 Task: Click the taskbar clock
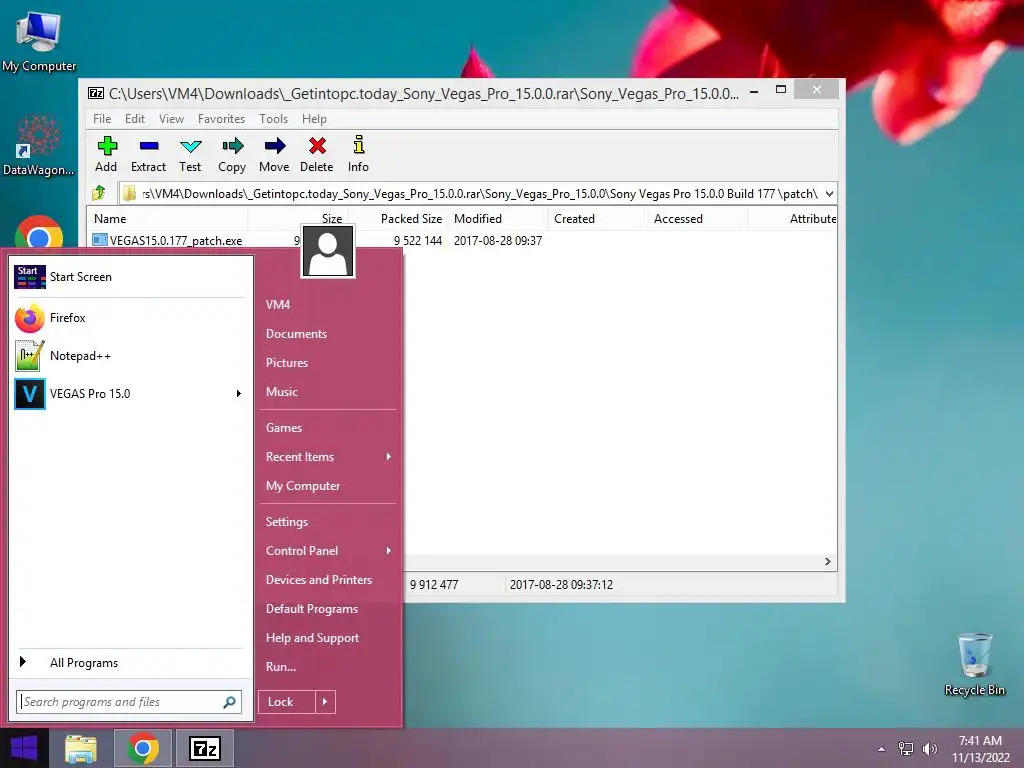pyautogui.click(x=980, y=749)
